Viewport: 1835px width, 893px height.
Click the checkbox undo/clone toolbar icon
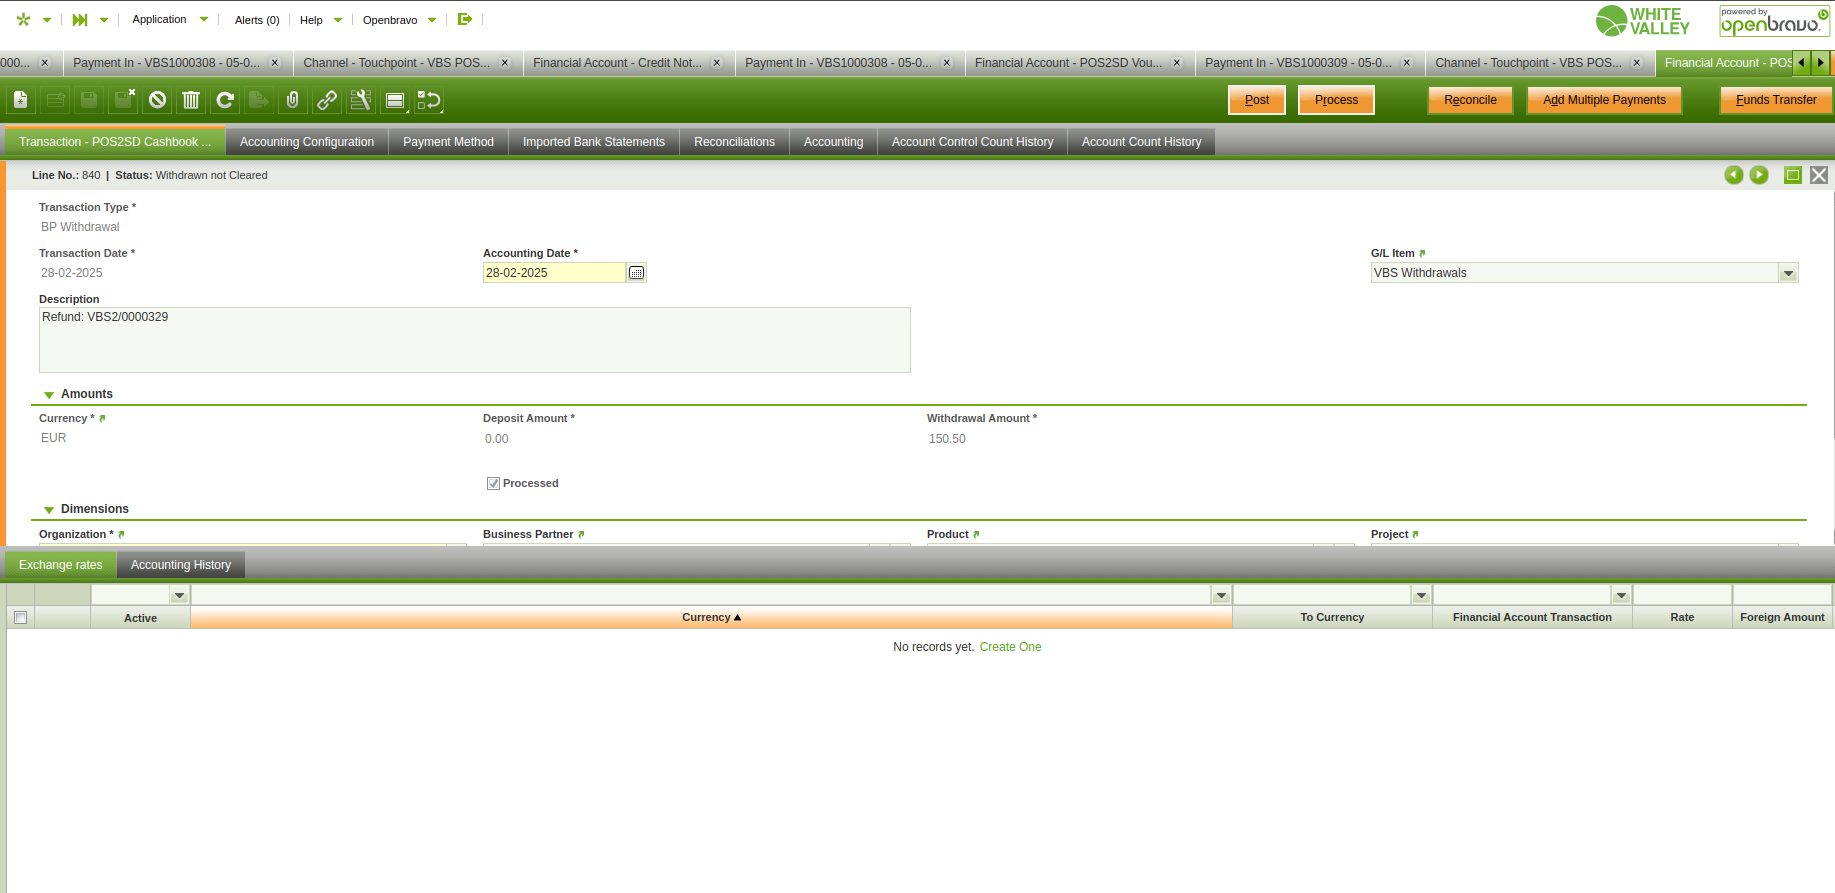pos(429,100)
